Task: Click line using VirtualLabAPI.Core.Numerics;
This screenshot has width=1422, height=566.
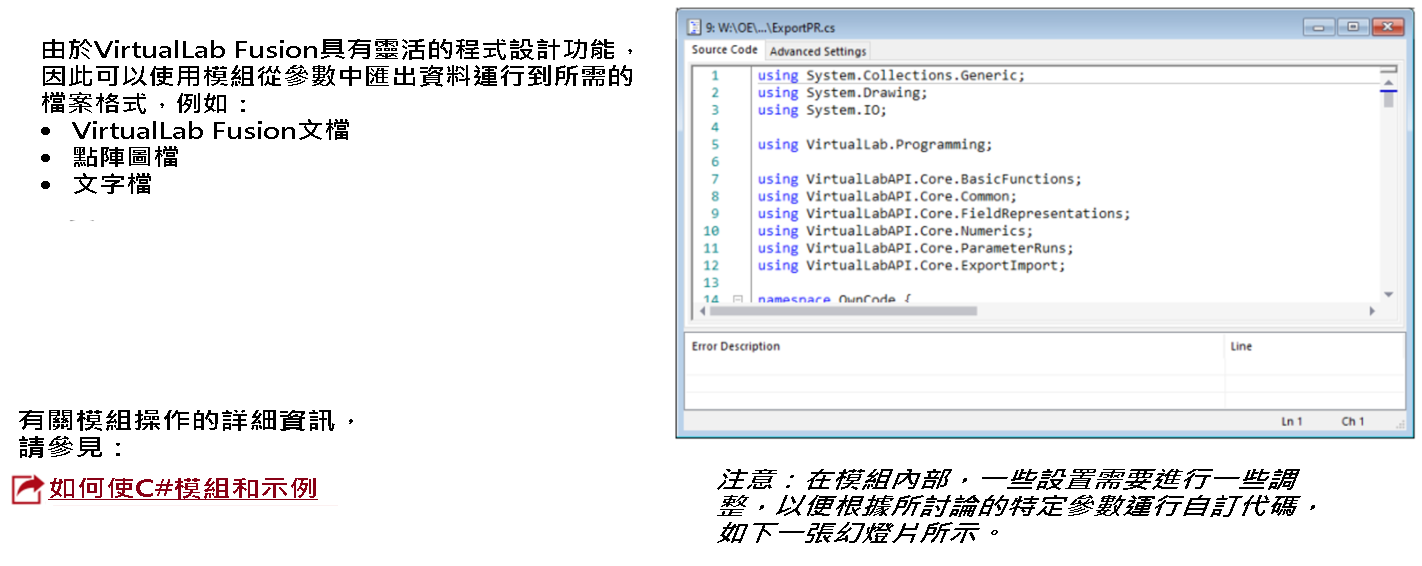Action: tap(895, 231)
